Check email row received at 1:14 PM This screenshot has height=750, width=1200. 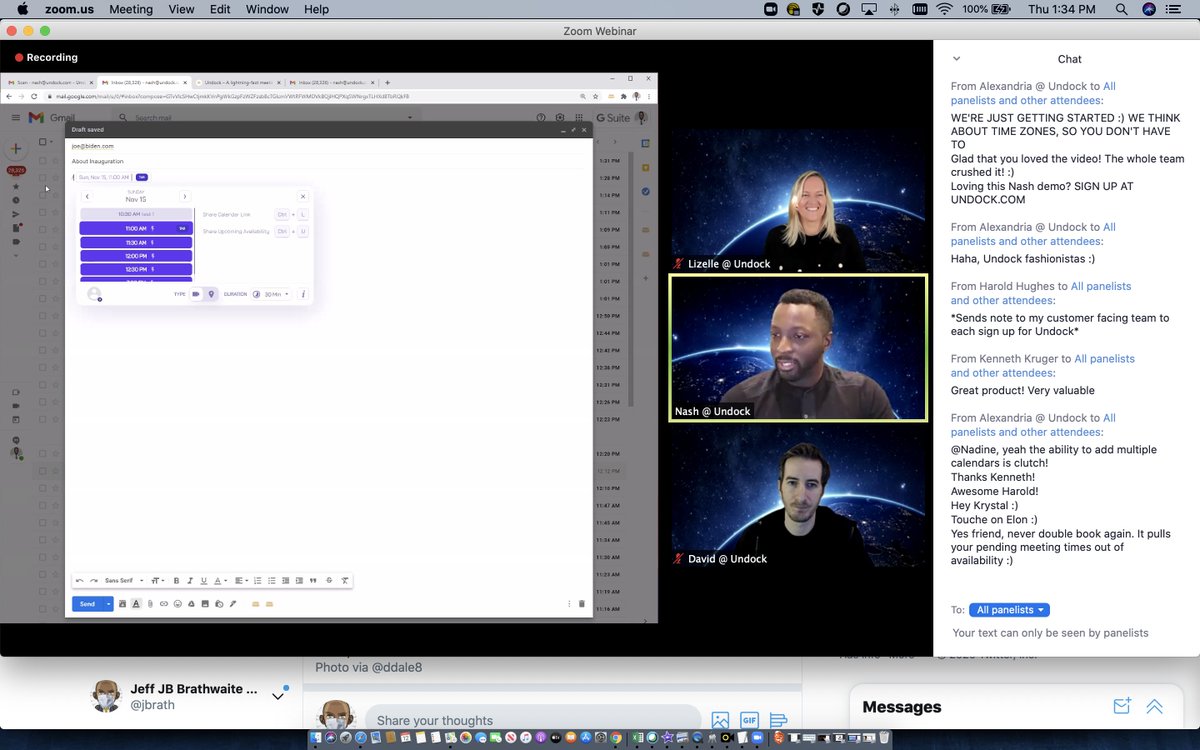43,195
